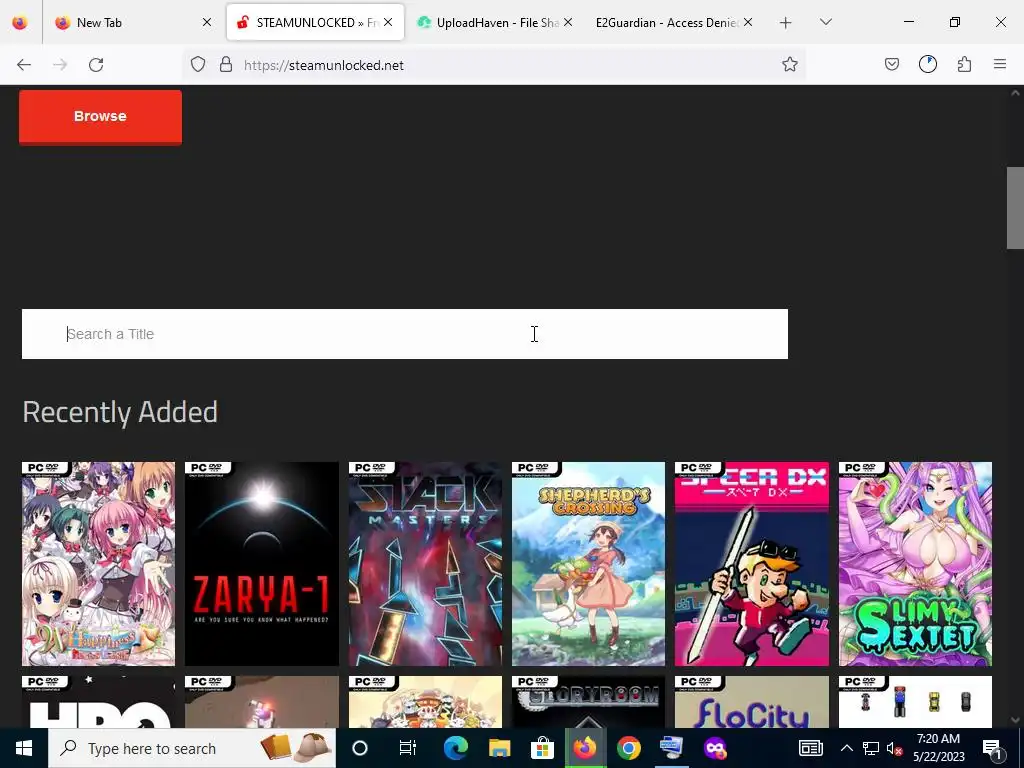Screen dimensions: 1024x768
Task: Open the Firefox hamburger application menu
Action: (1000, 64)
